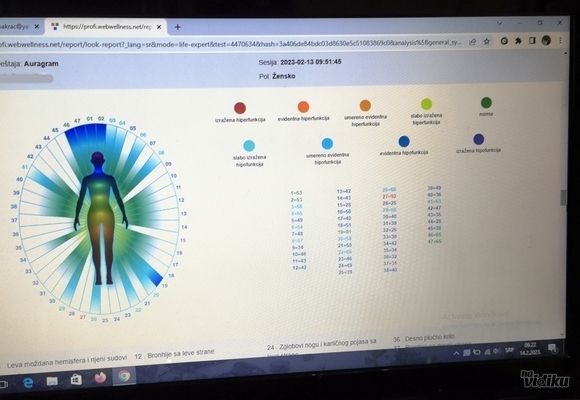Screen dimensions: 580x400
Task: Open Chrome three-dot menu
Action: [x=561, y=40]
